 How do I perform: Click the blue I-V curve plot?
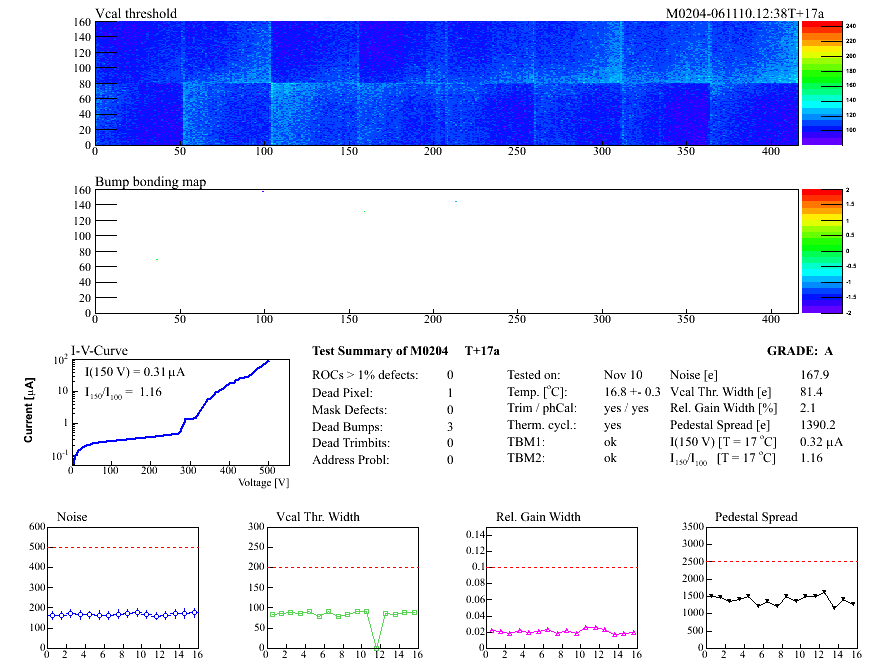click(x=171, y=414)
